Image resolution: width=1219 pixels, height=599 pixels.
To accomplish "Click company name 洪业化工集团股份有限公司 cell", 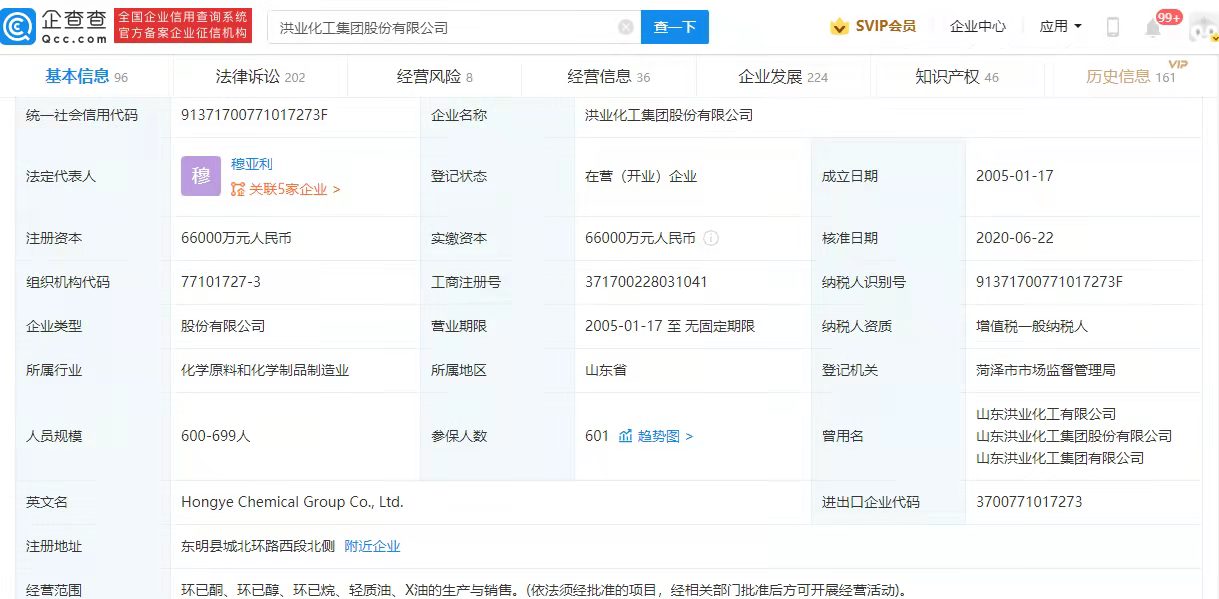I will [x=669, y=115].
